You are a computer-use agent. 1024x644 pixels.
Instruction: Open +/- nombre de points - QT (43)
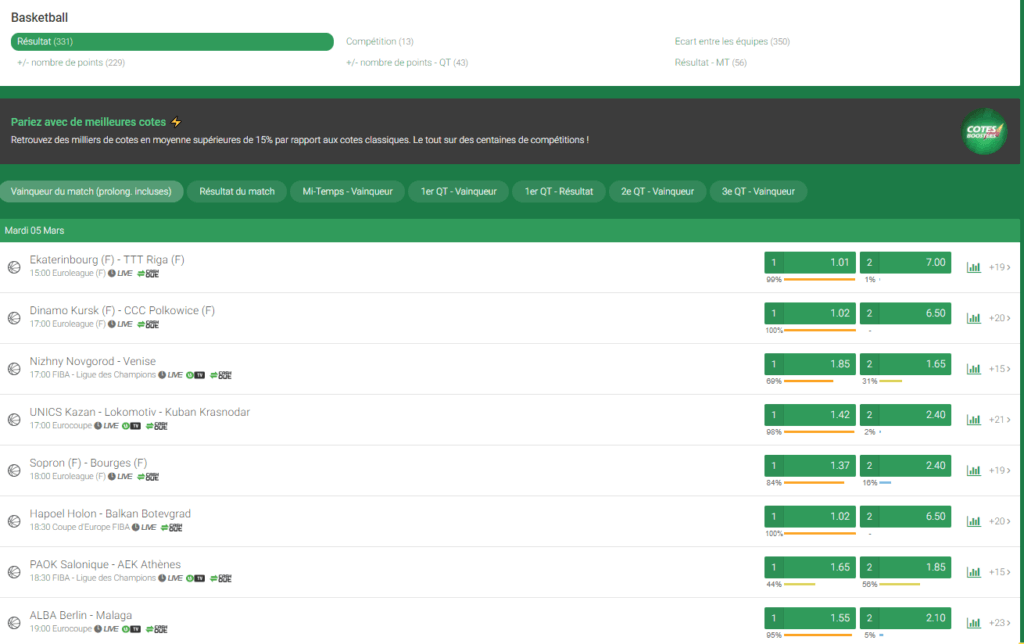407,63
